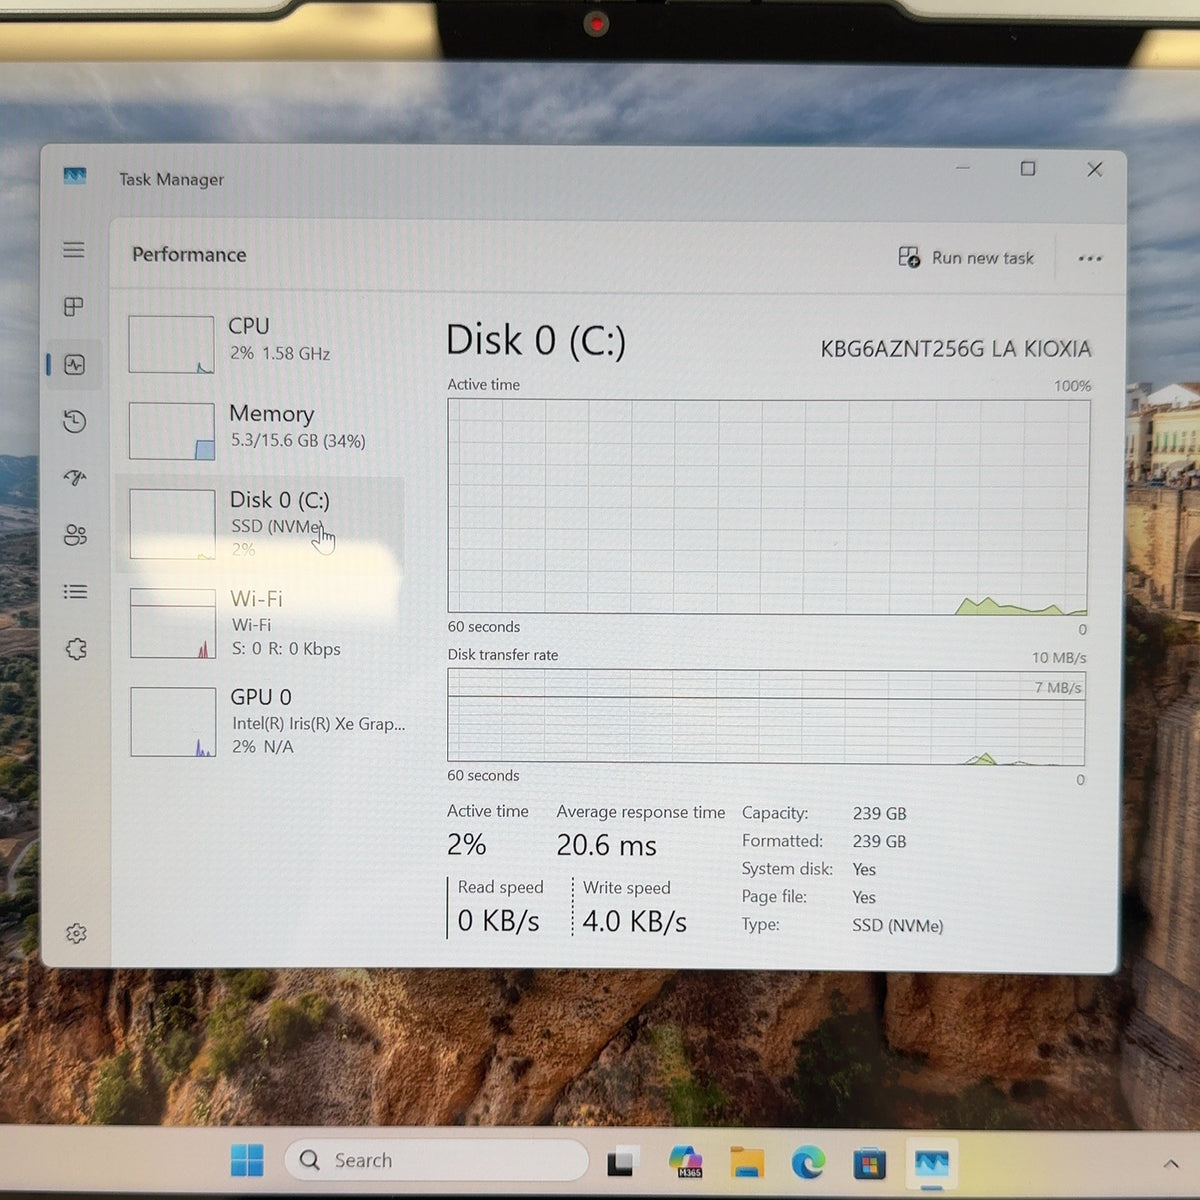Click the taskbar Search box
The width and height of the screenshot is (1200, 1200).
pos(436,1160)
